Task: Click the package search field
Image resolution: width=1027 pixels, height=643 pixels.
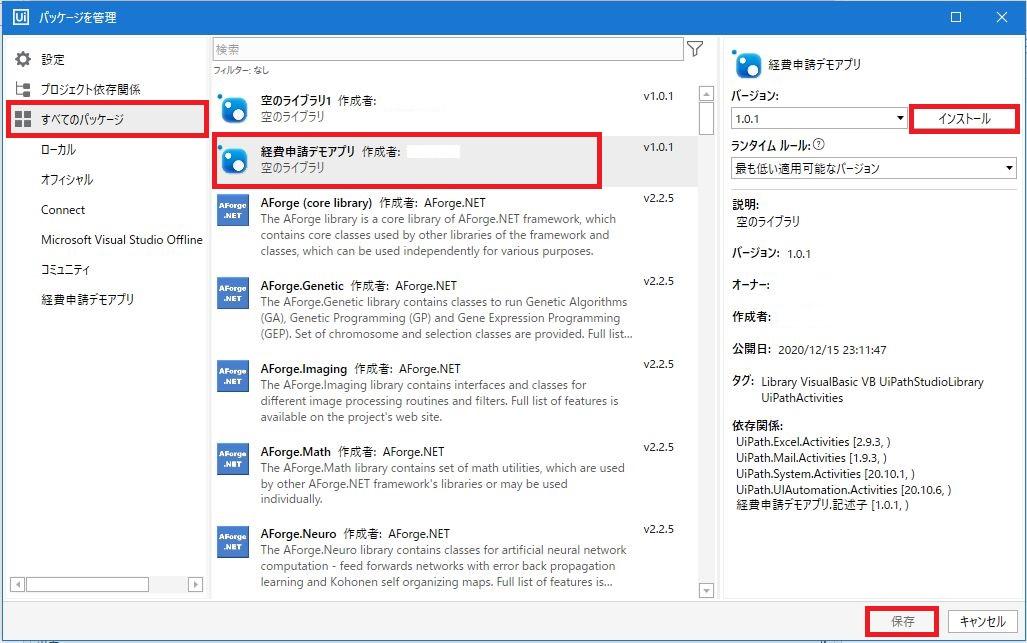Action: coord(448,49)
